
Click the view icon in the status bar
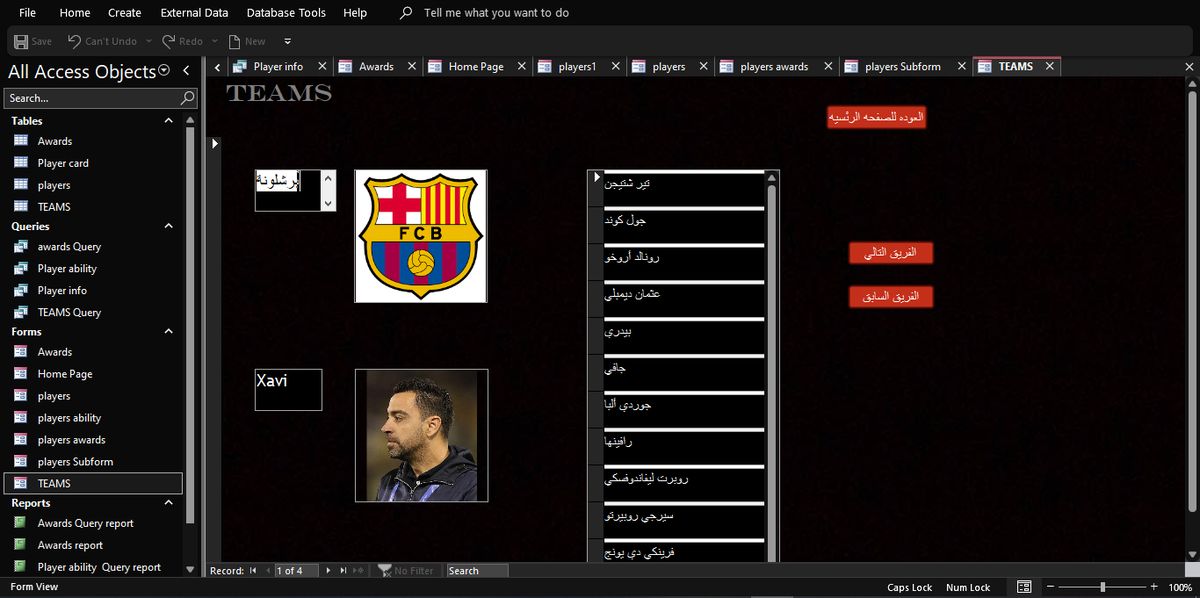pyautogui.click(x=1024, y=587)
